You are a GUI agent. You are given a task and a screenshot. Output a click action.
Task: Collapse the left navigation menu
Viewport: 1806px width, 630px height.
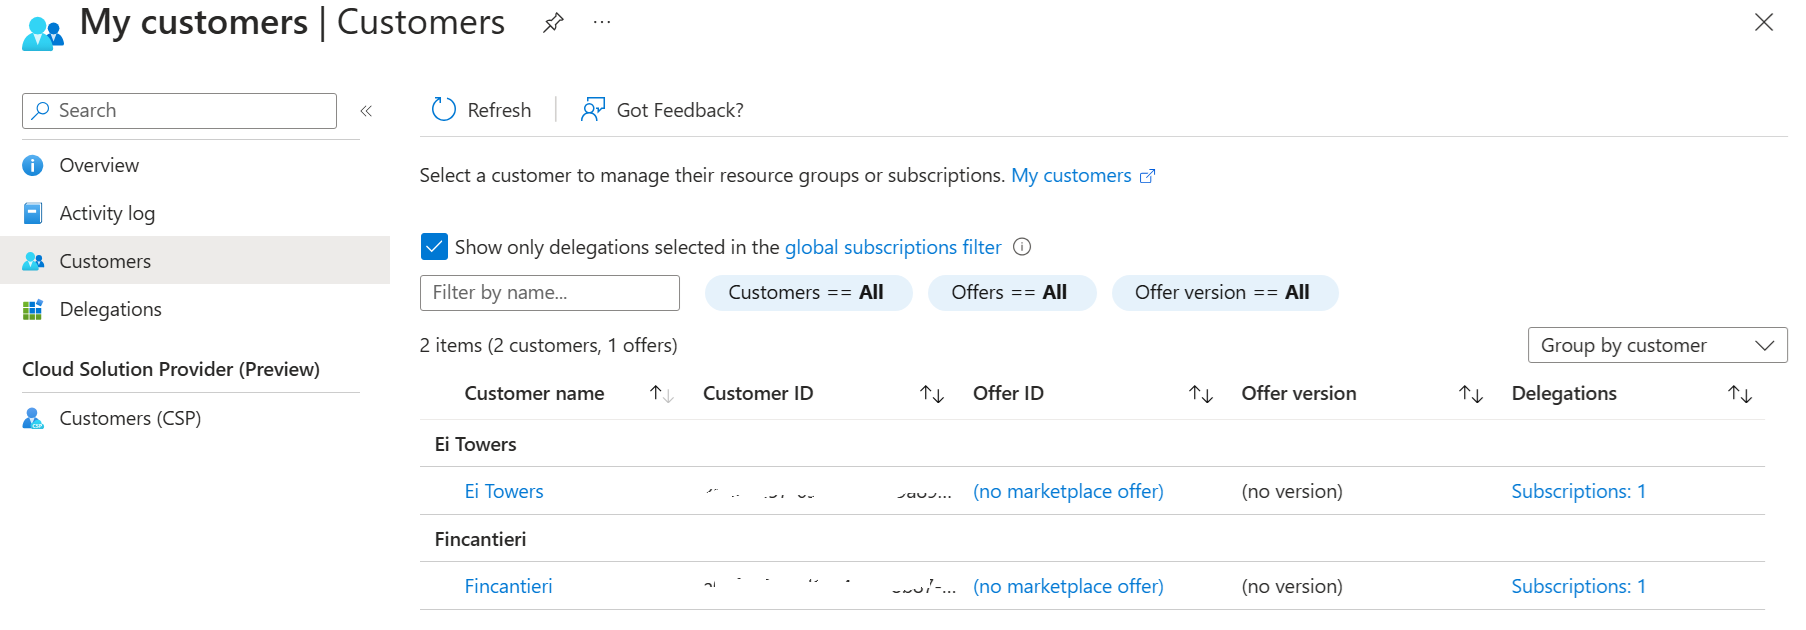click(366, 111)
